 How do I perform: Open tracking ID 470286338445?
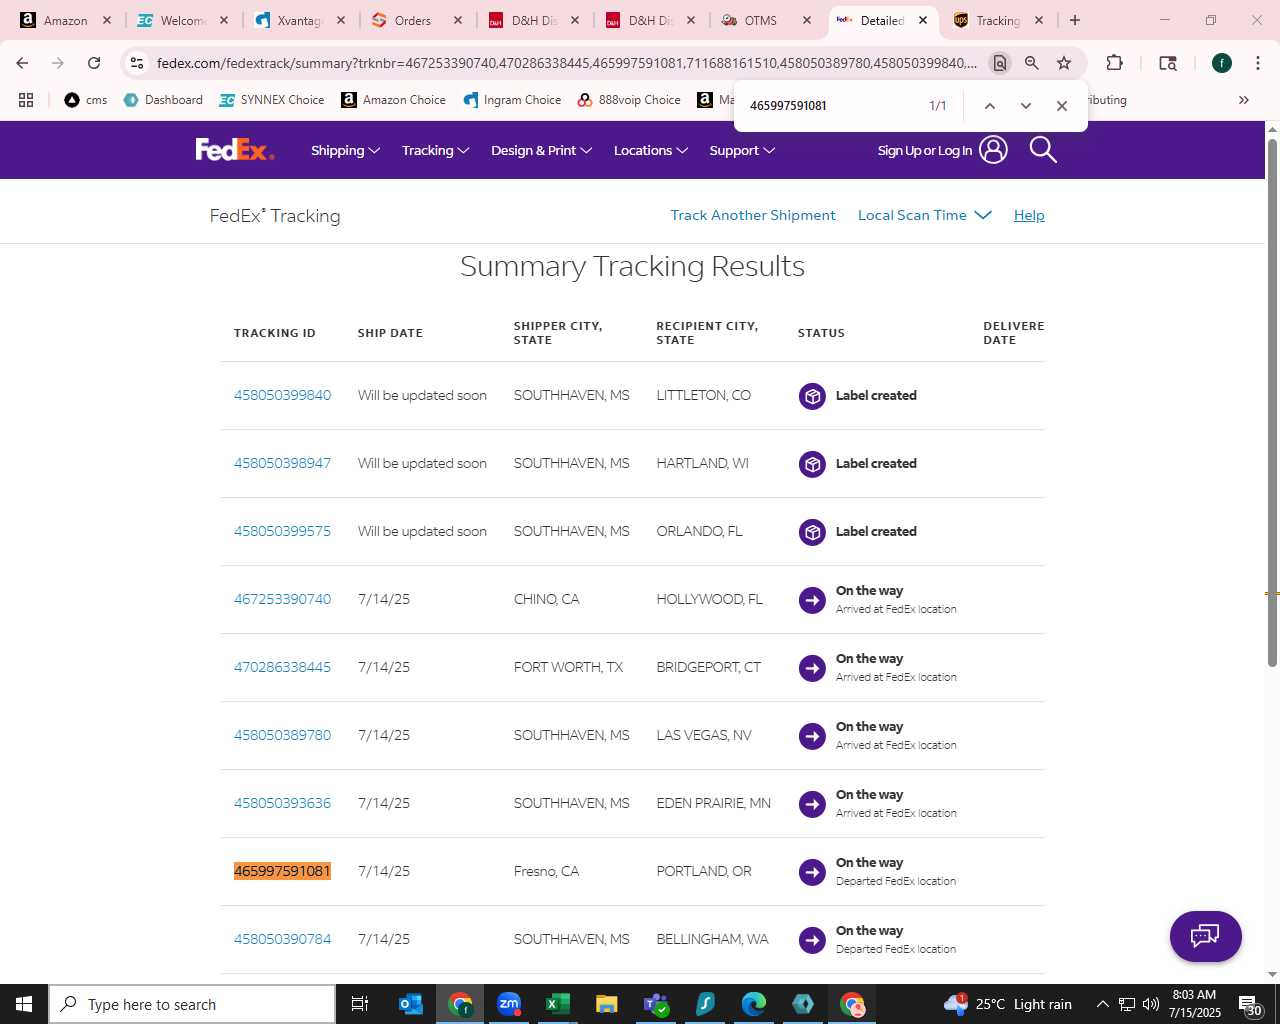[282, 667]
